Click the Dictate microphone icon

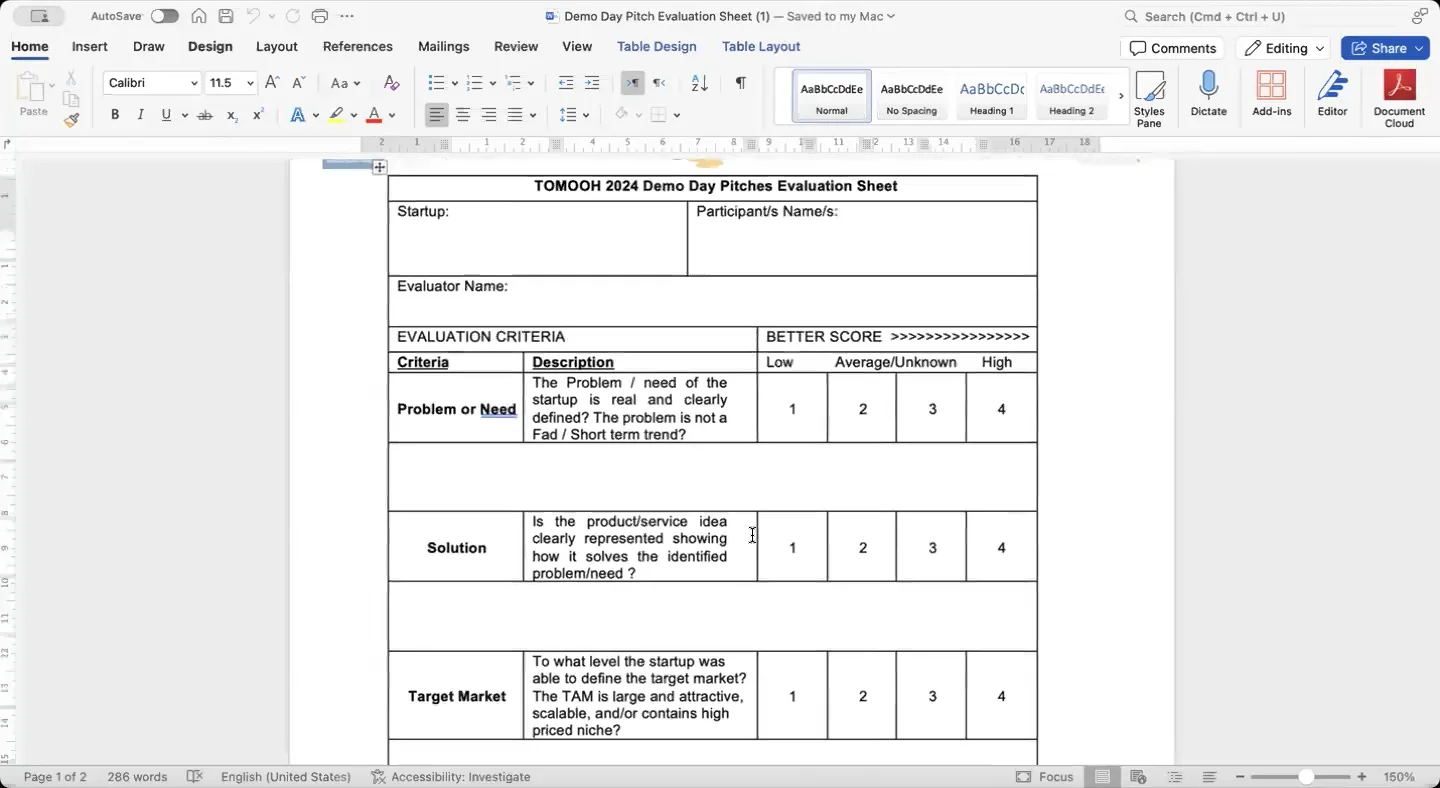[x=1208, y=88]
